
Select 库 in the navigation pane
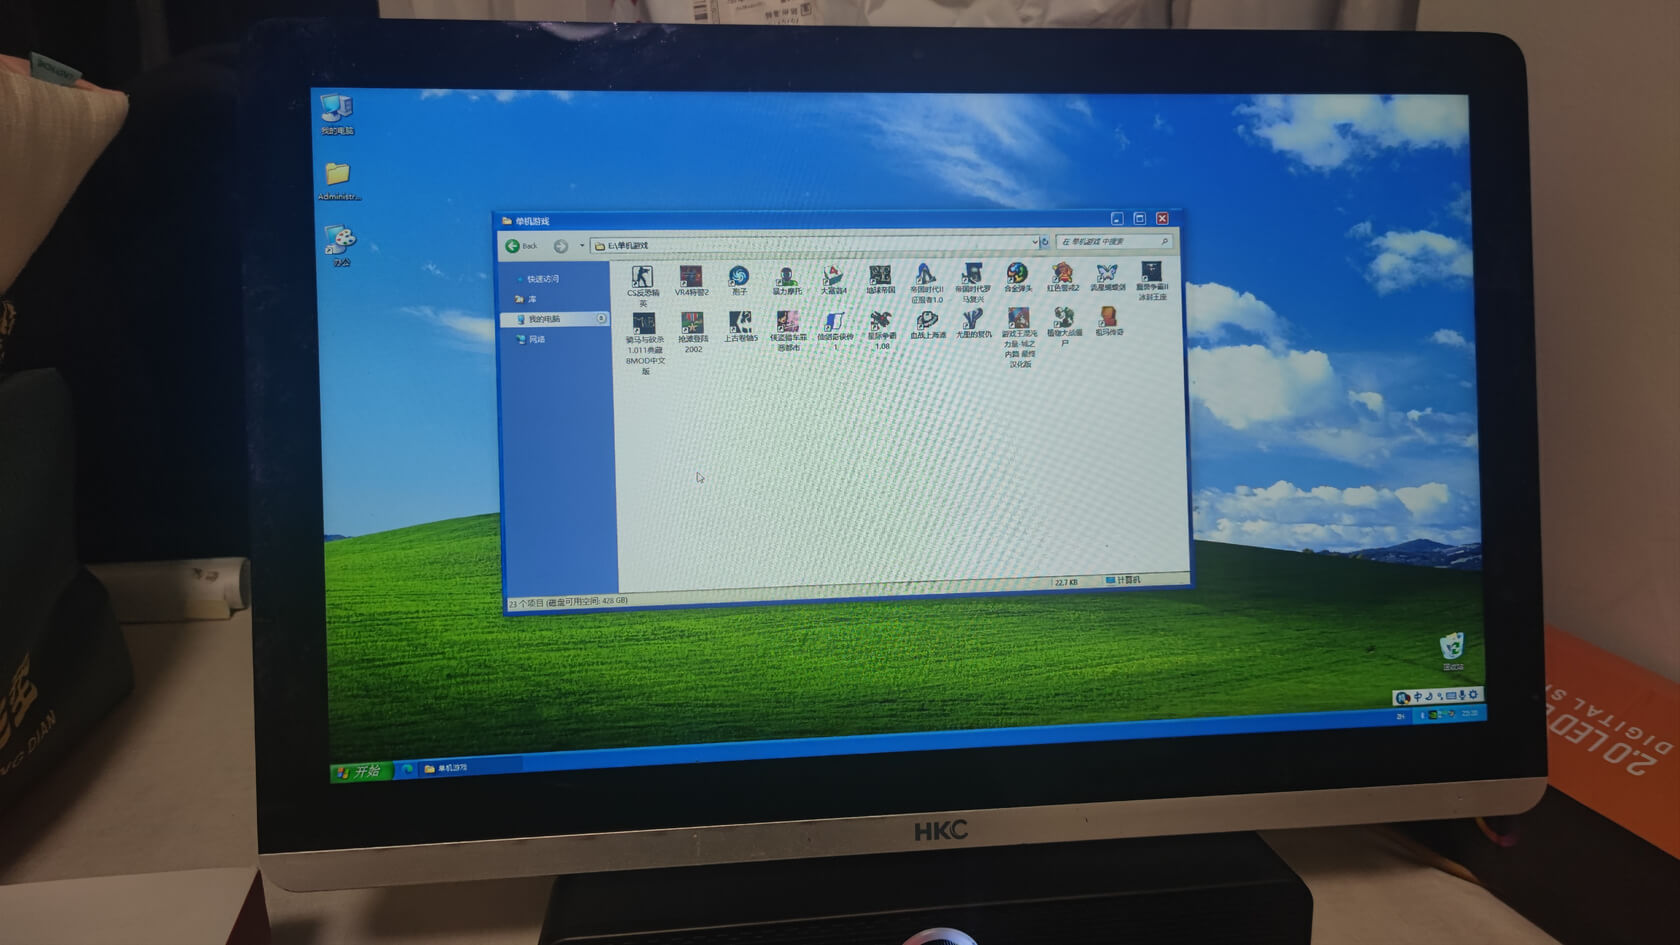(526, 299)
